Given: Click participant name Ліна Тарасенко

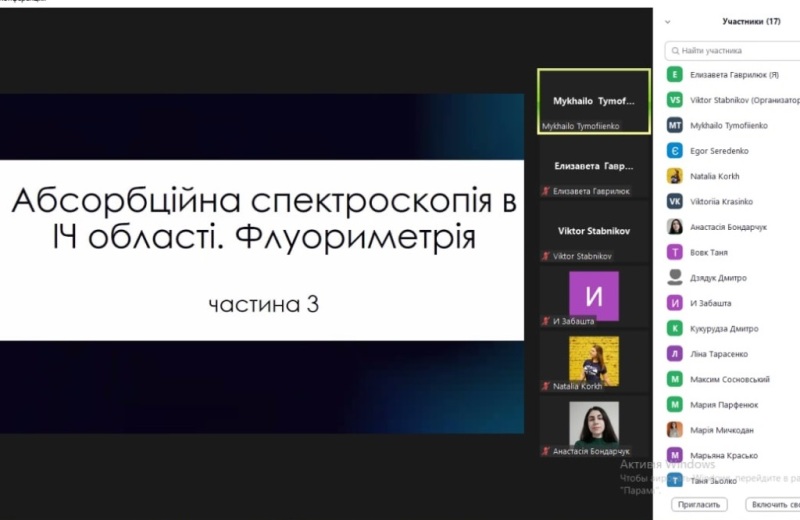Looking at the screenshot, I should pyautogui.click(x=719, y=354).
